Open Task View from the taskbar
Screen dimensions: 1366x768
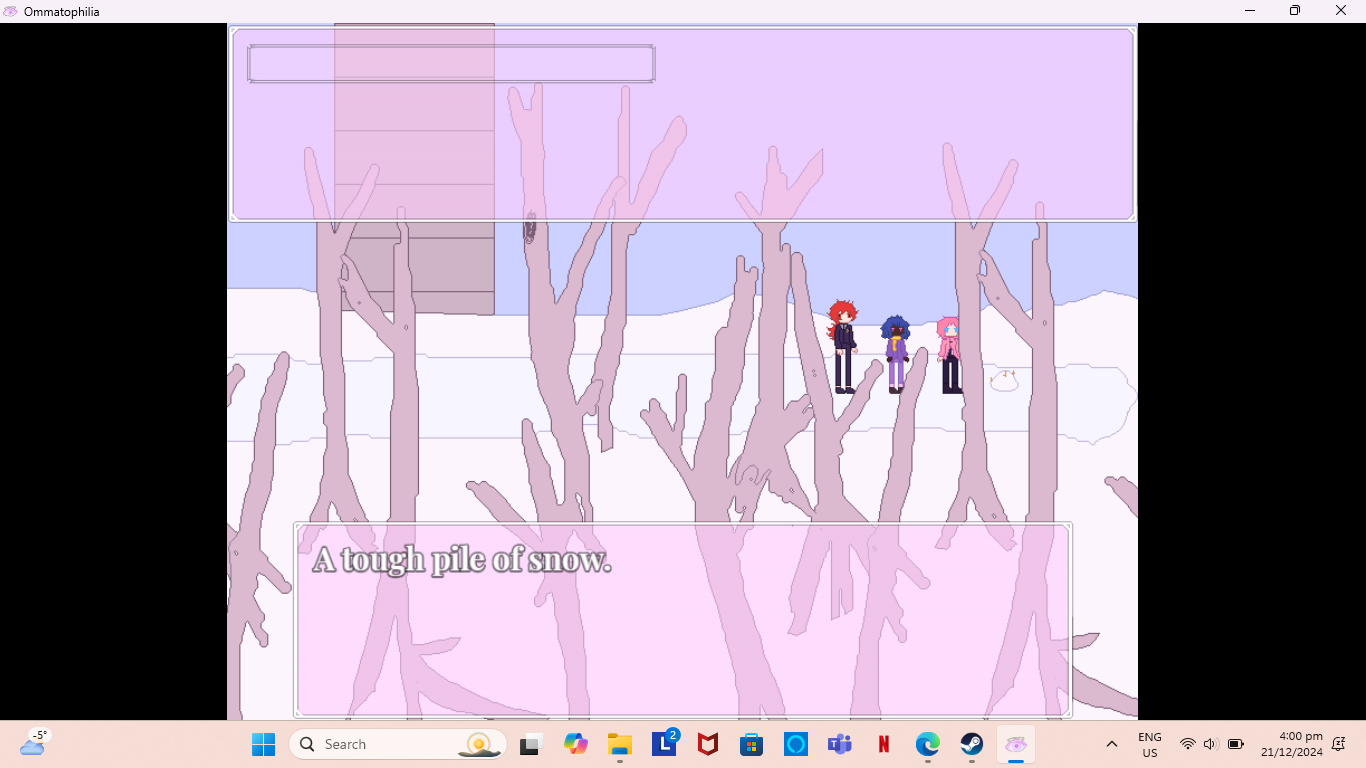530,744
